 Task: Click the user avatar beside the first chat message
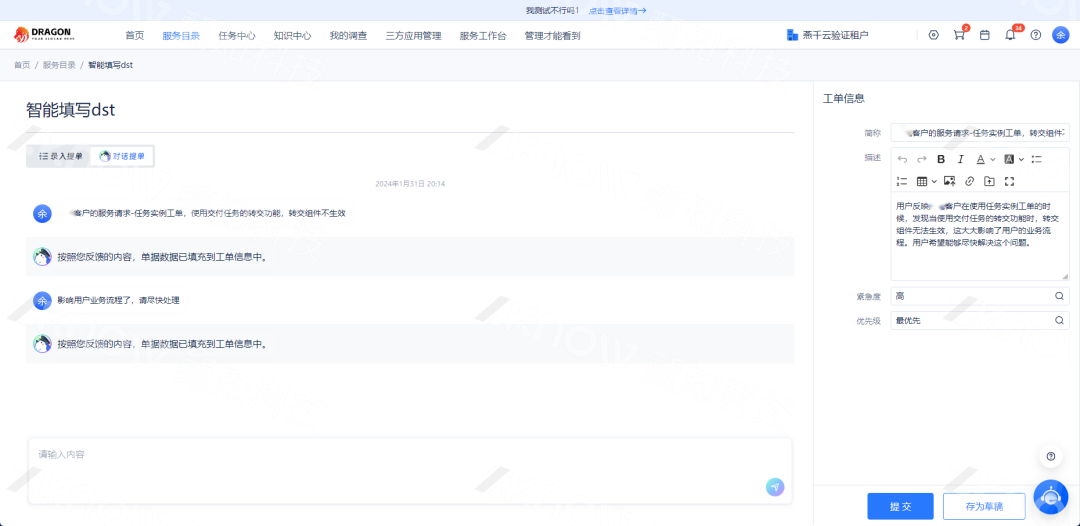coord(42,213)
